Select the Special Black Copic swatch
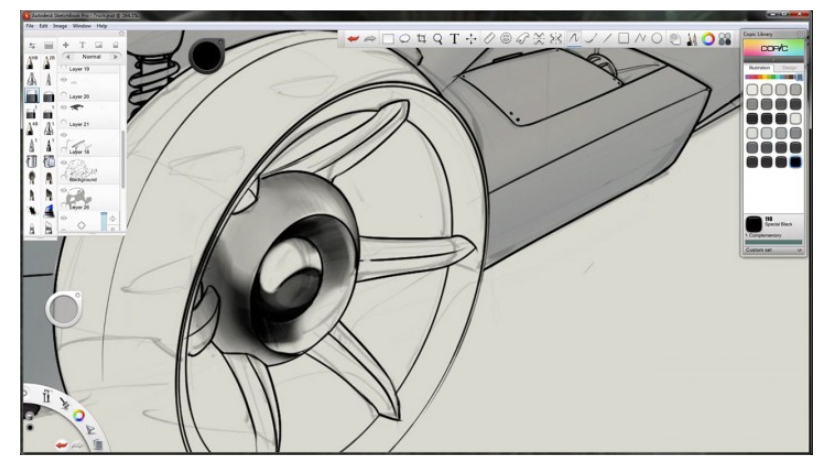This screenshot has width=827, height=465. point(795,161)
